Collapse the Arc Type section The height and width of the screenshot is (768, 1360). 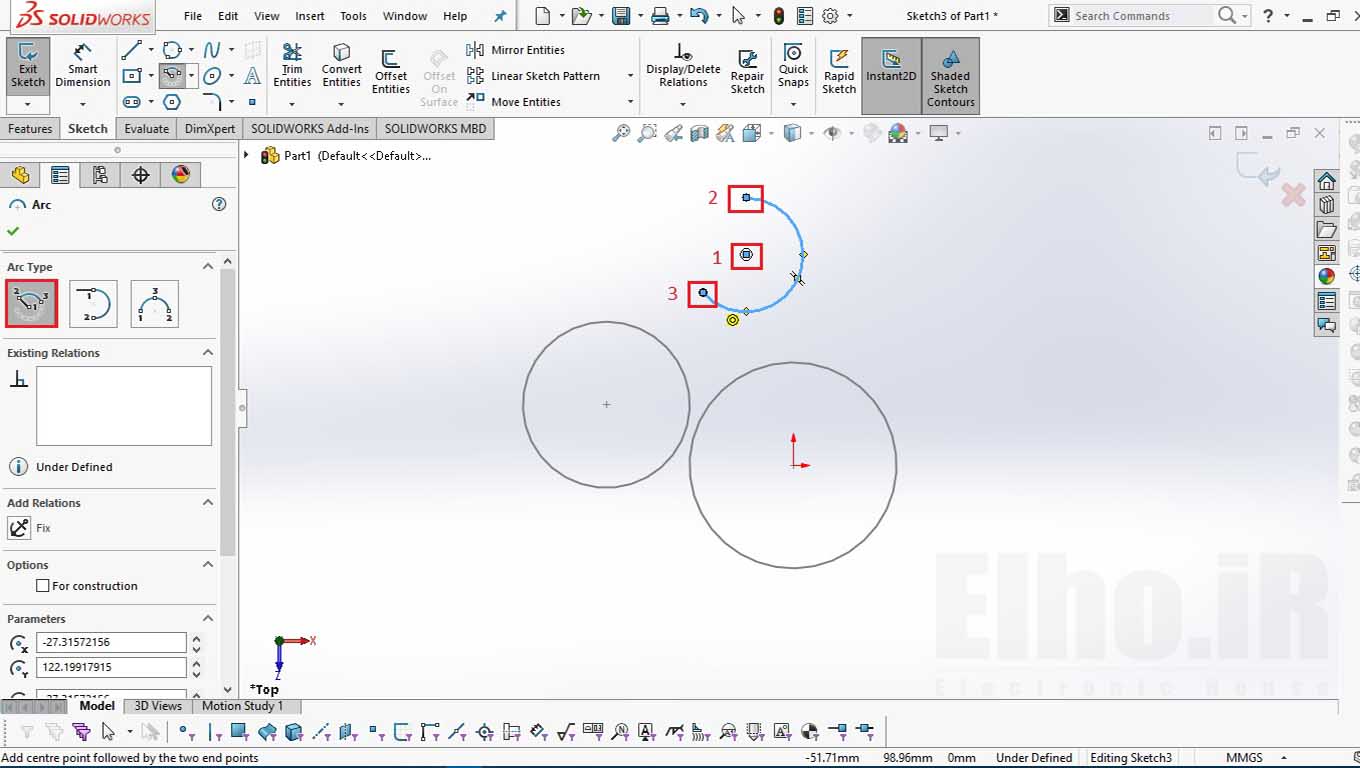pos(208,266)
